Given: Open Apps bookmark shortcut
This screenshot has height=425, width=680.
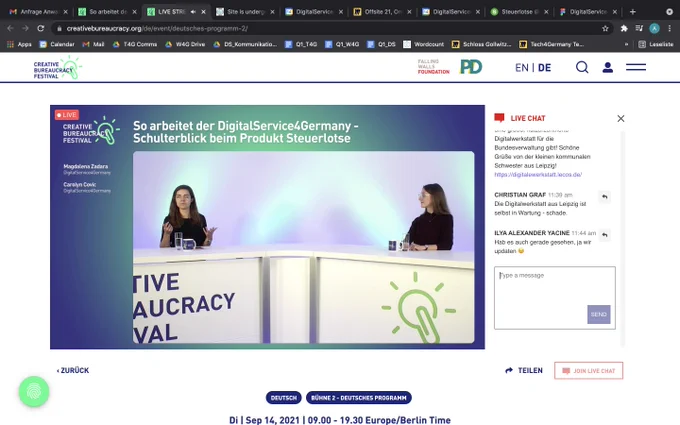Looking at the screenshot, I should coord(20,44).
